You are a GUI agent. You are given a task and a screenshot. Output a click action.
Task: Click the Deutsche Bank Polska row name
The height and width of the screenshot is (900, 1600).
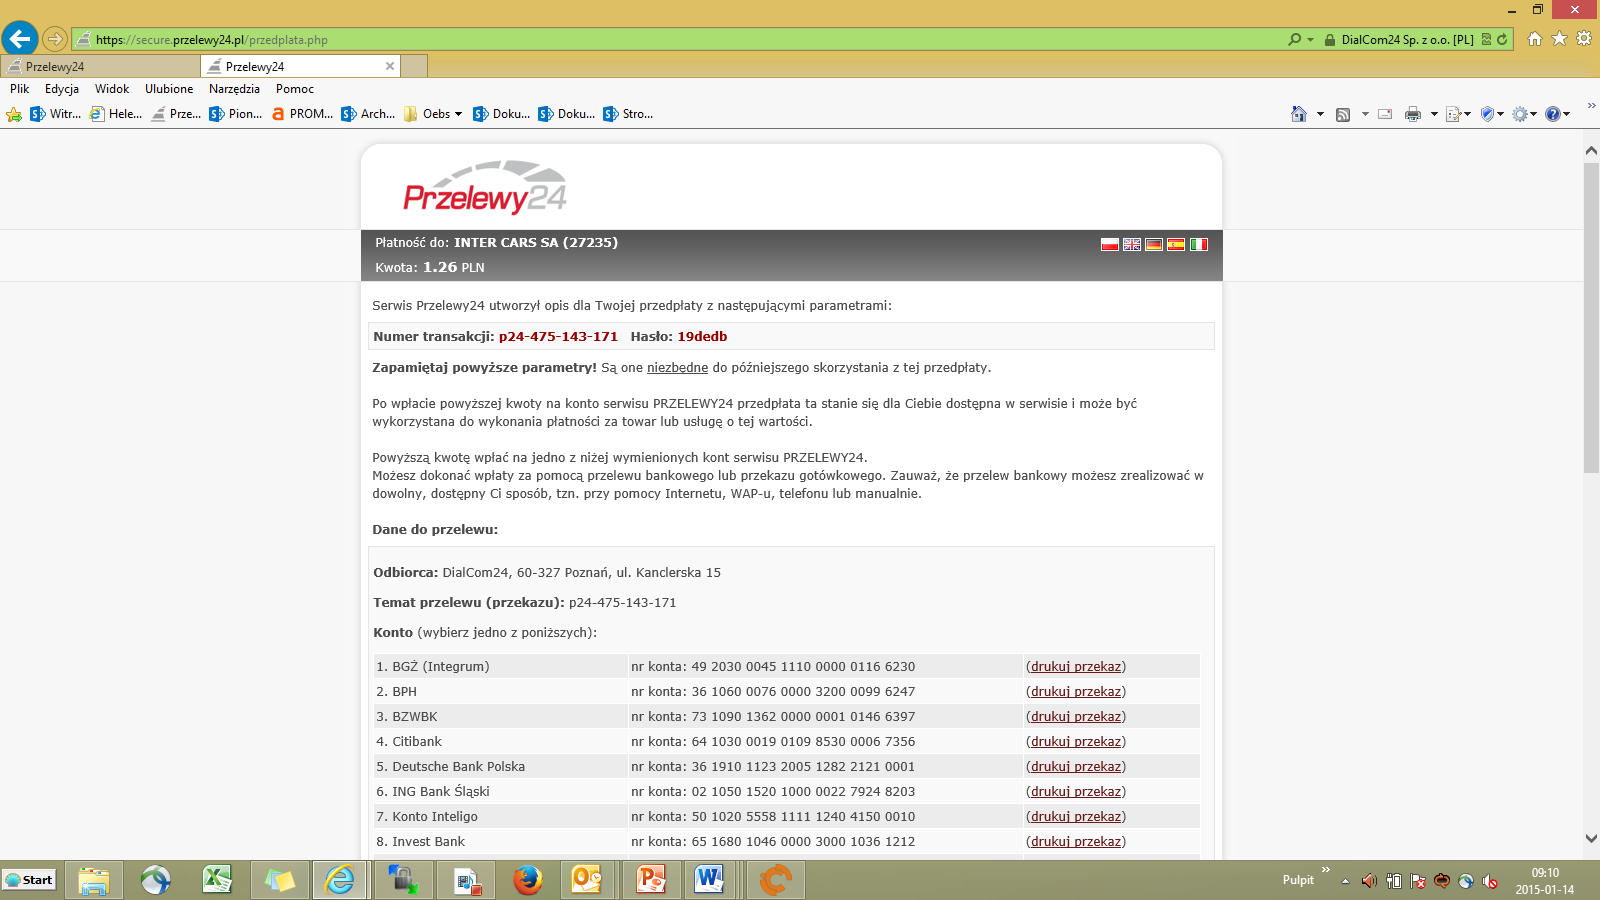tap(458, 767)
